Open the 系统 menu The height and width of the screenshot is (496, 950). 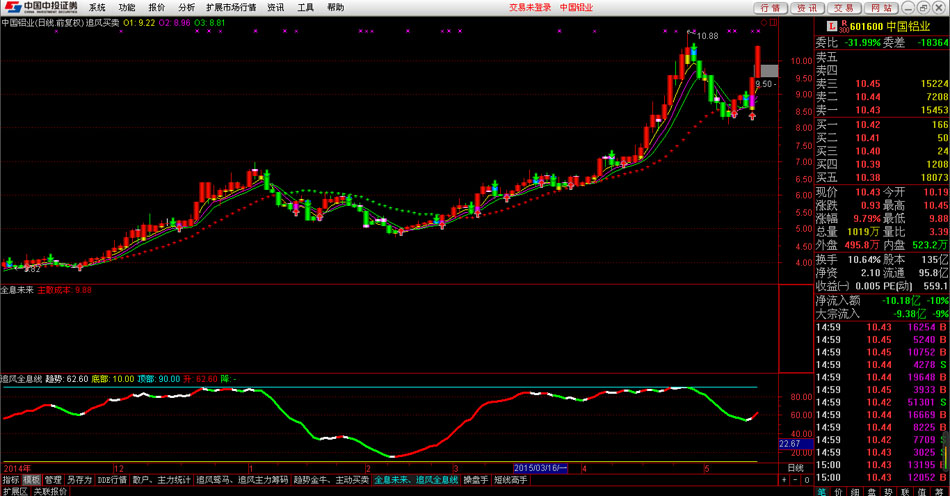(97, 7)
